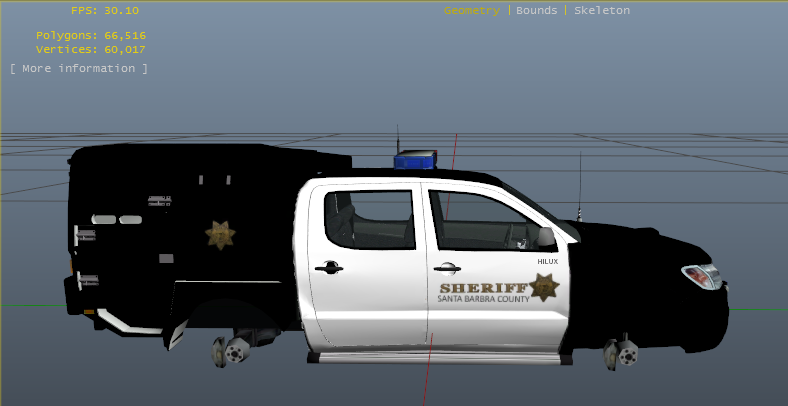Click the Vertices count label
This screenshot has width=788, height=406.
[91, 48]
